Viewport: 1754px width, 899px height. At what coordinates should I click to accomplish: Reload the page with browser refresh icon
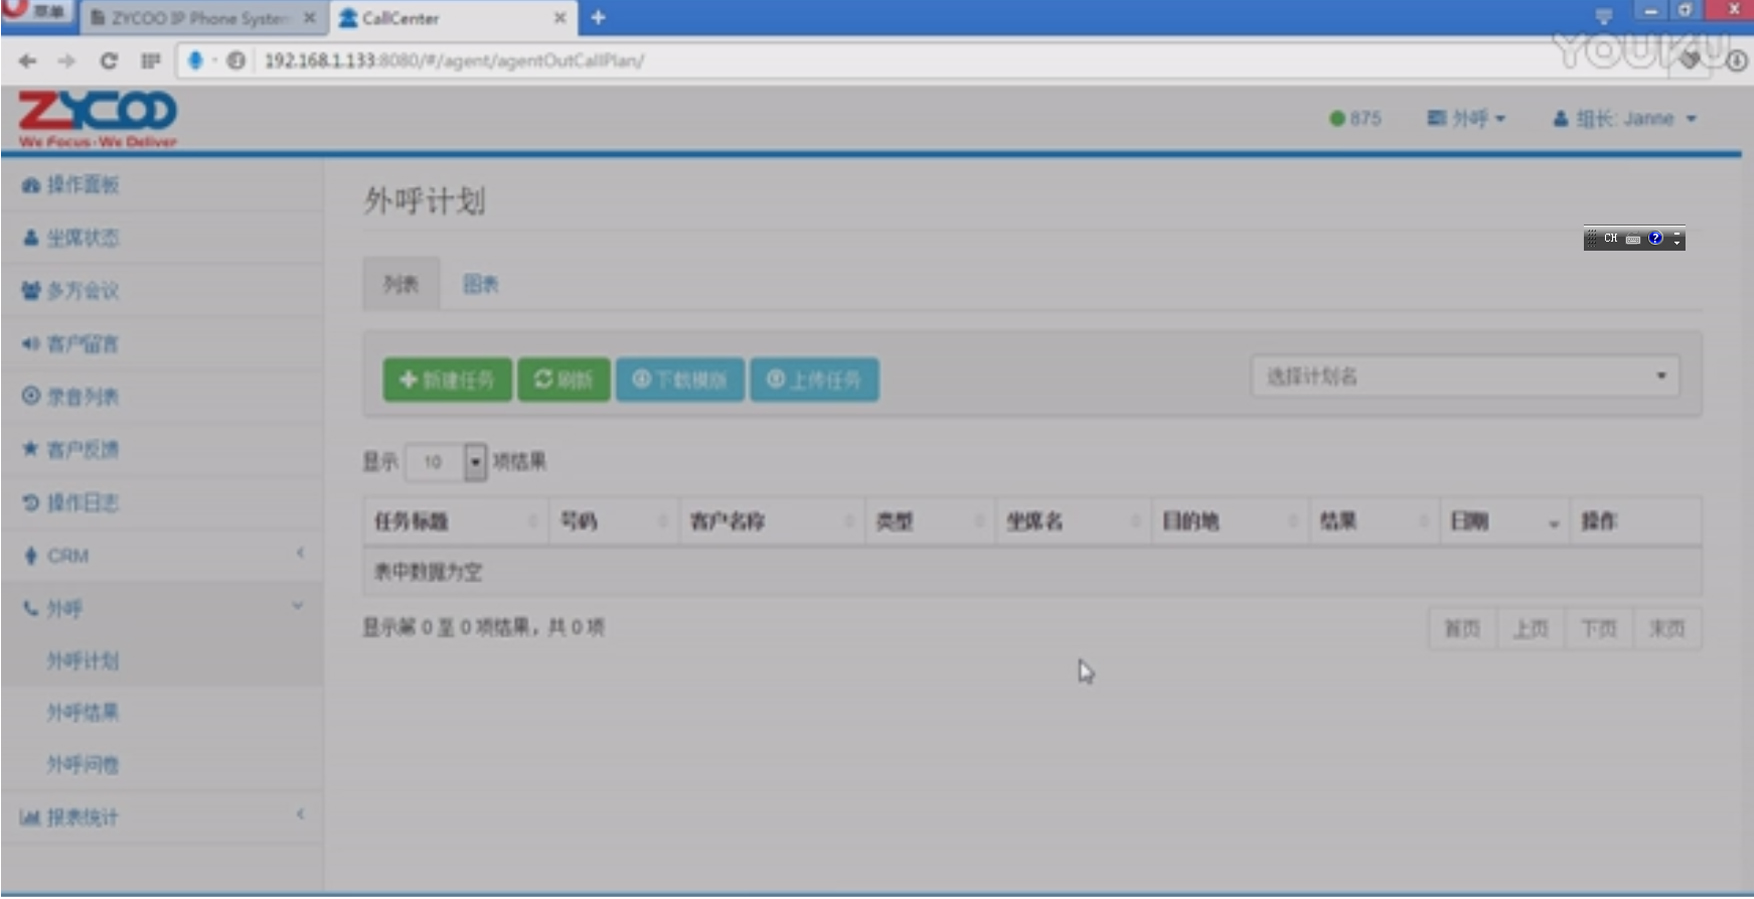108,61
